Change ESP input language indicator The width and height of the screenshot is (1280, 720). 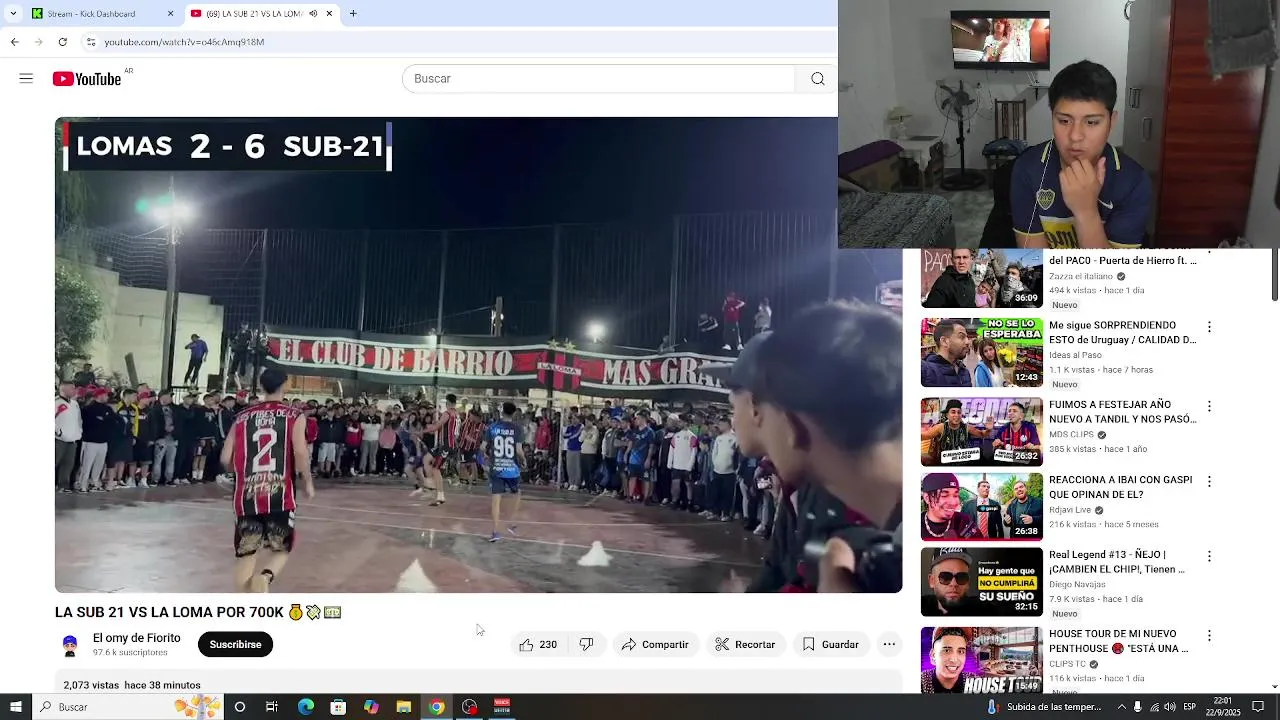(x=1190, y=707)
